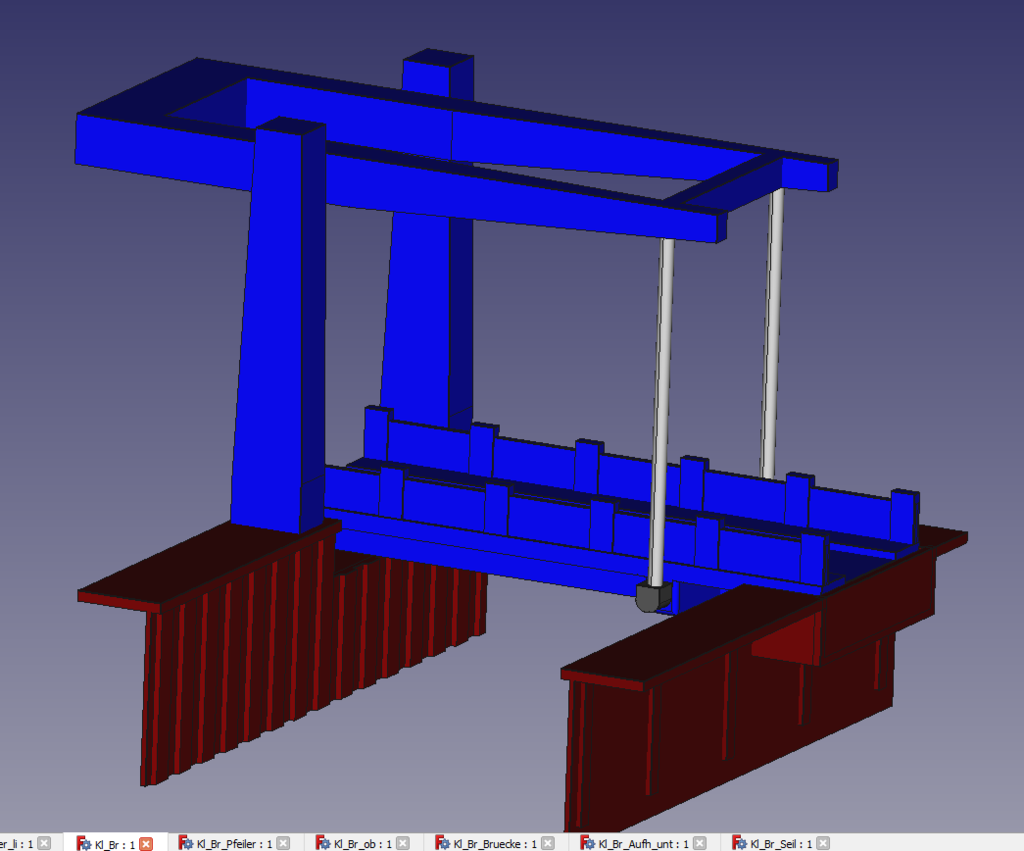Screen dimensions: 1024x851
Task: Close the Kl_Br_Pfeiler tab
Action: click(283, 843)
